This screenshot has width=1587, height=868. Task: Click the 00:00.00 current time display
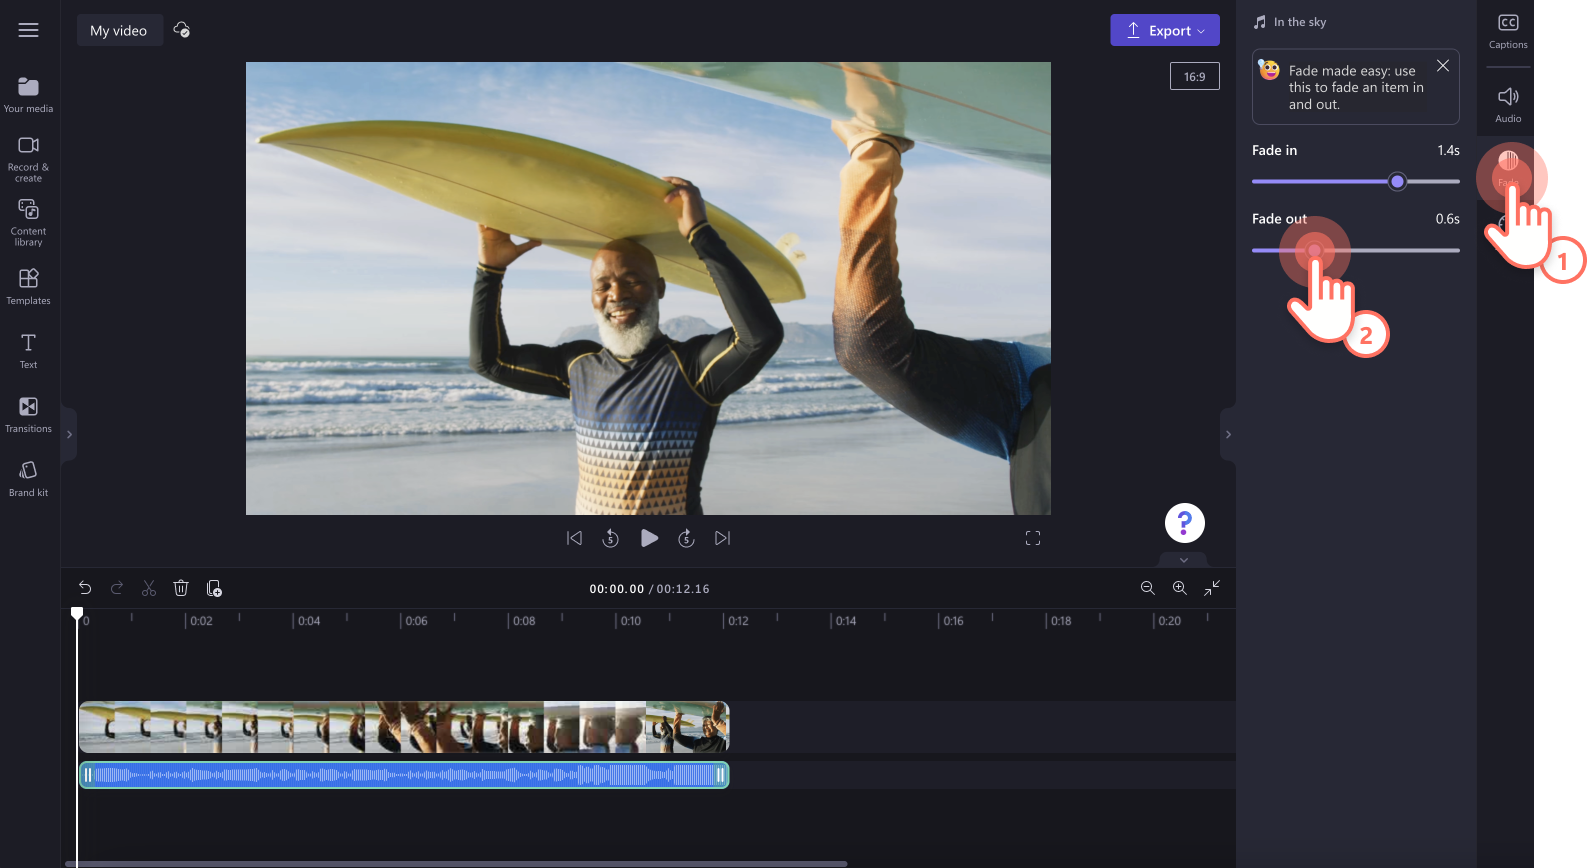click(617, 589)
